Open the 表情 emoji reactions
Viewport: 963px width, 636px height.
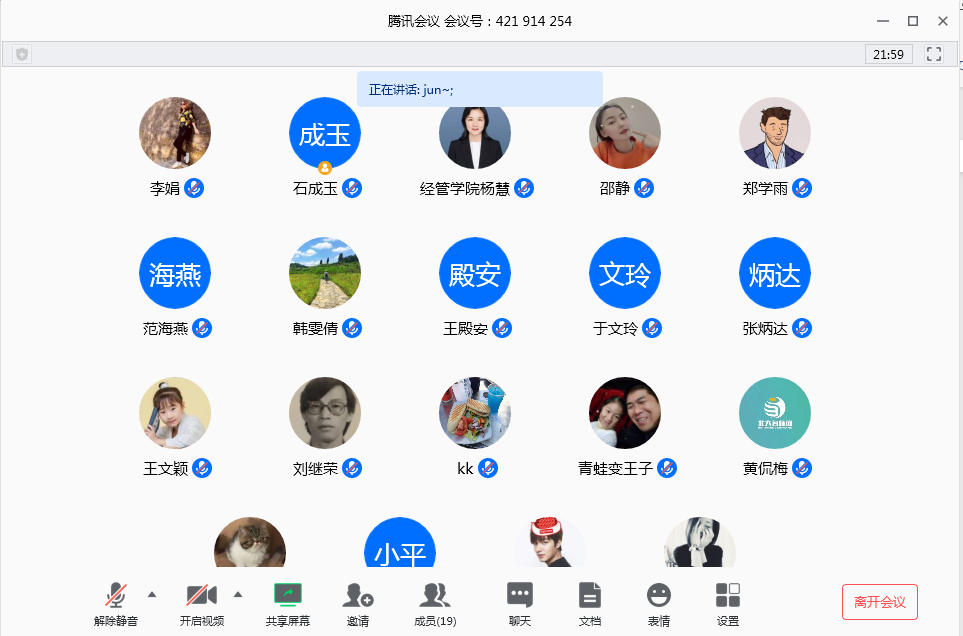tap(658, 604)
